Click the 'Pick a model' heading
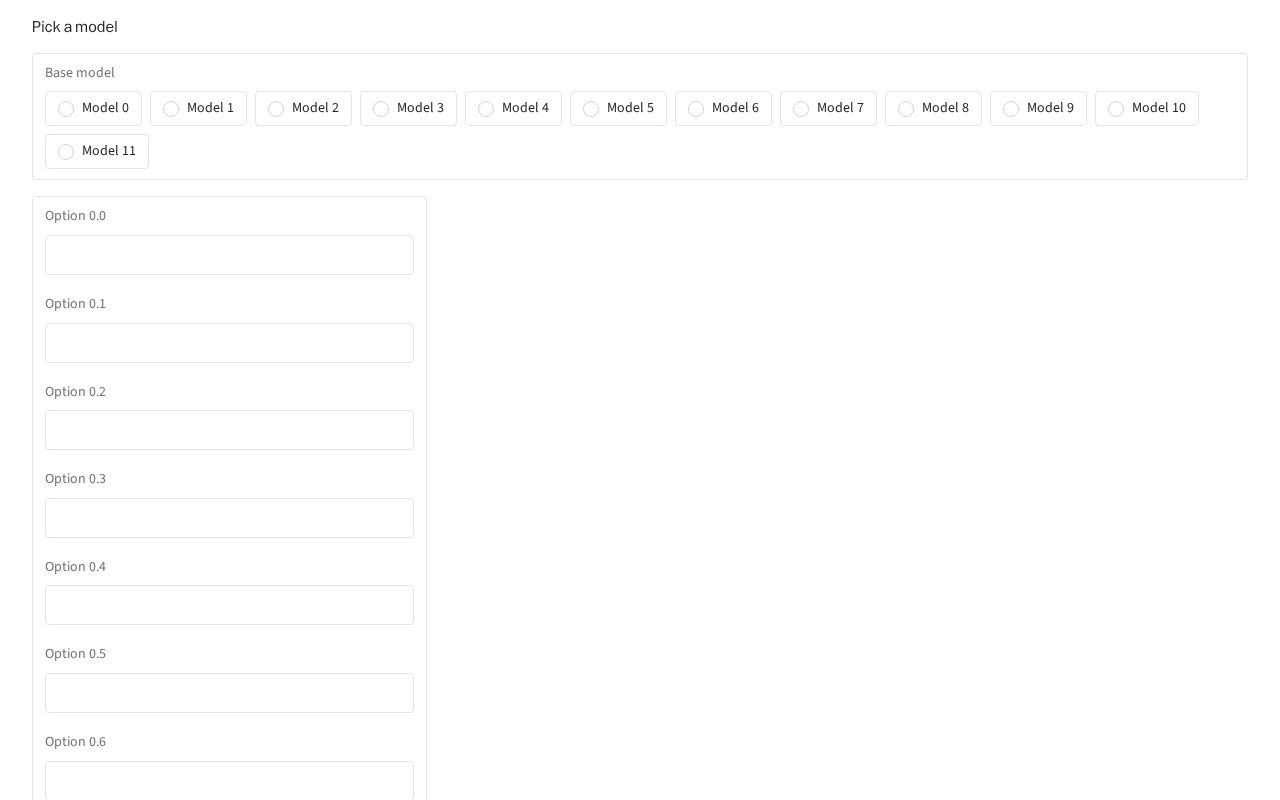The height and width of the screenshot is (800, 1280). (75, 27)
